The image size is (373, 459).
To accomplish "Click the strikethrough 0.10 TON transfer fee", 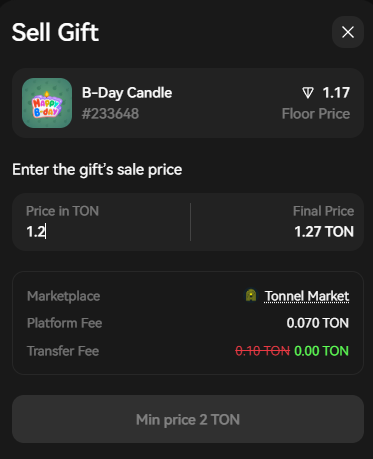I will [x=263, y=351].
